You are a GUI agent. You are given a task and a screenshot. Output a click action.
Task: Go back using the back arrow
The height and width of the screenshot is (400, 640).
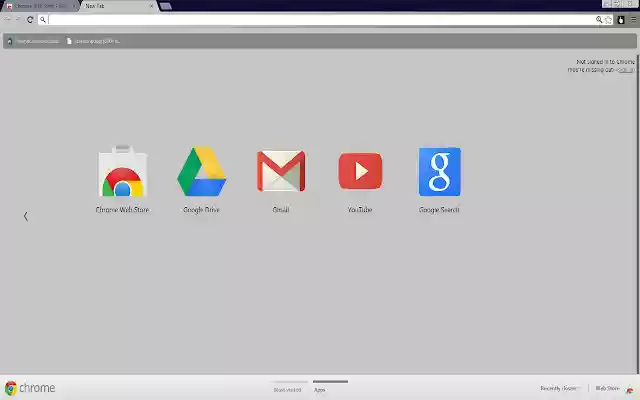pyautogui.click(x=7, y=19)
